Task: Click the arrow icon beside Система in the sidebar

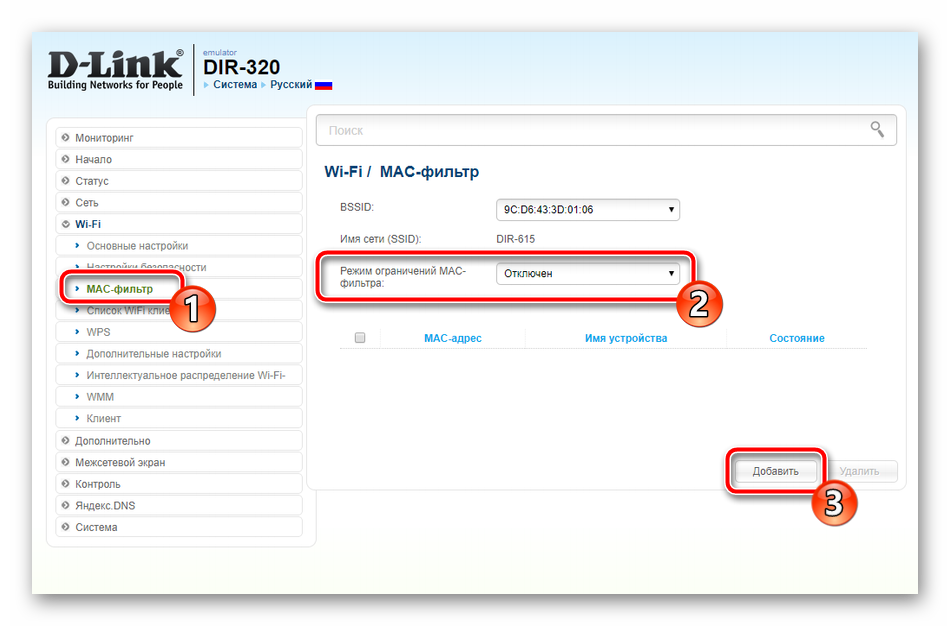Action: (65, 527)
